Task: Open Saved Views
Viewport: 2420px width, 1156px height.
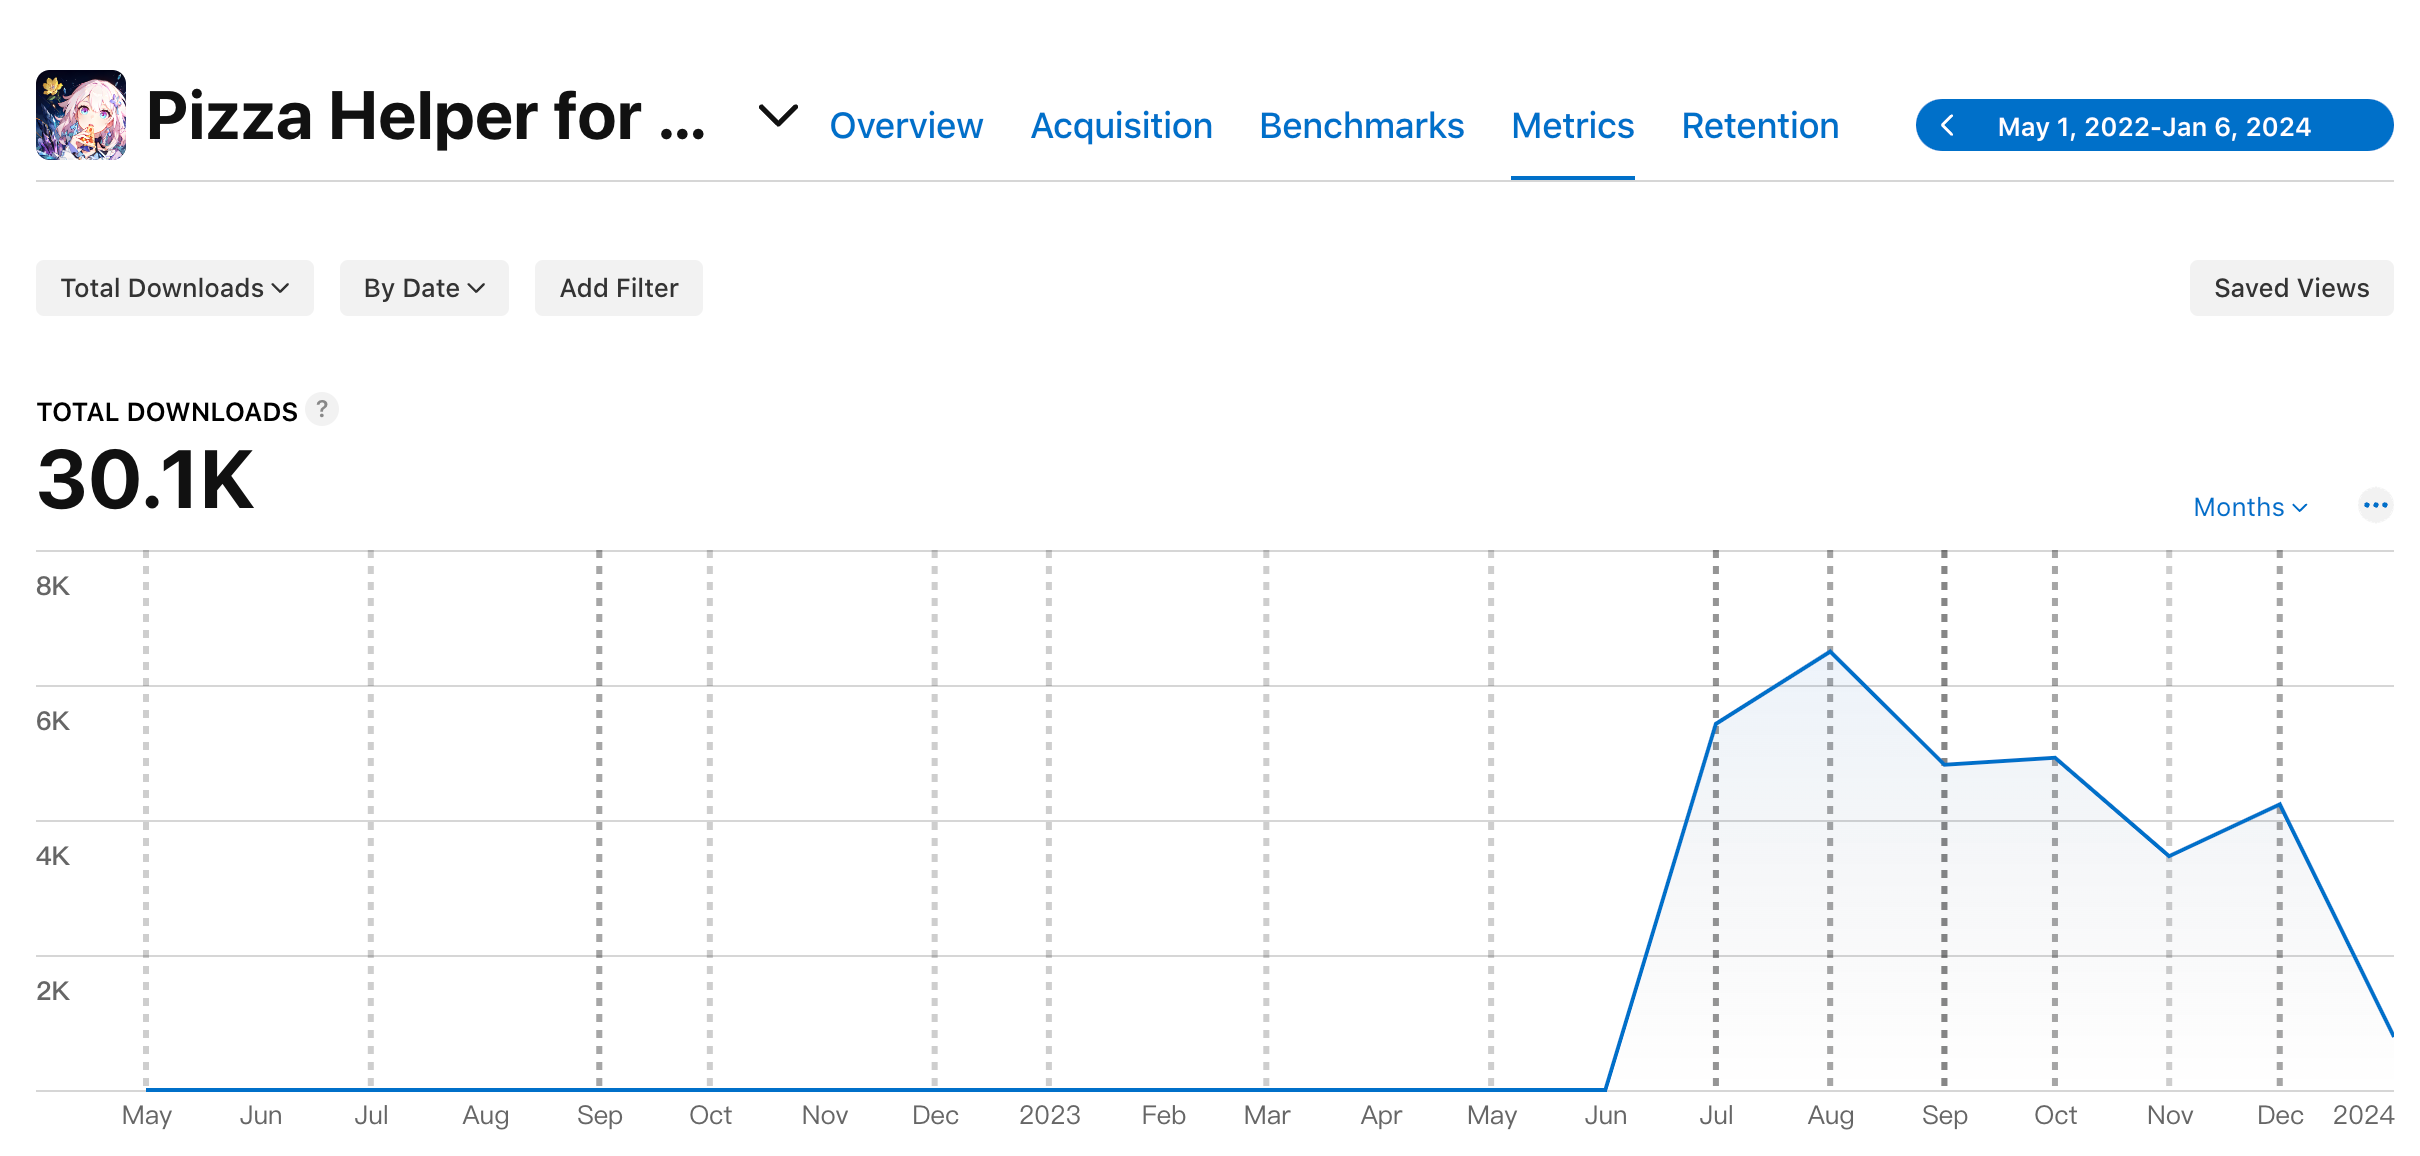Action: pyautogui.click(x=2291, y=288)
